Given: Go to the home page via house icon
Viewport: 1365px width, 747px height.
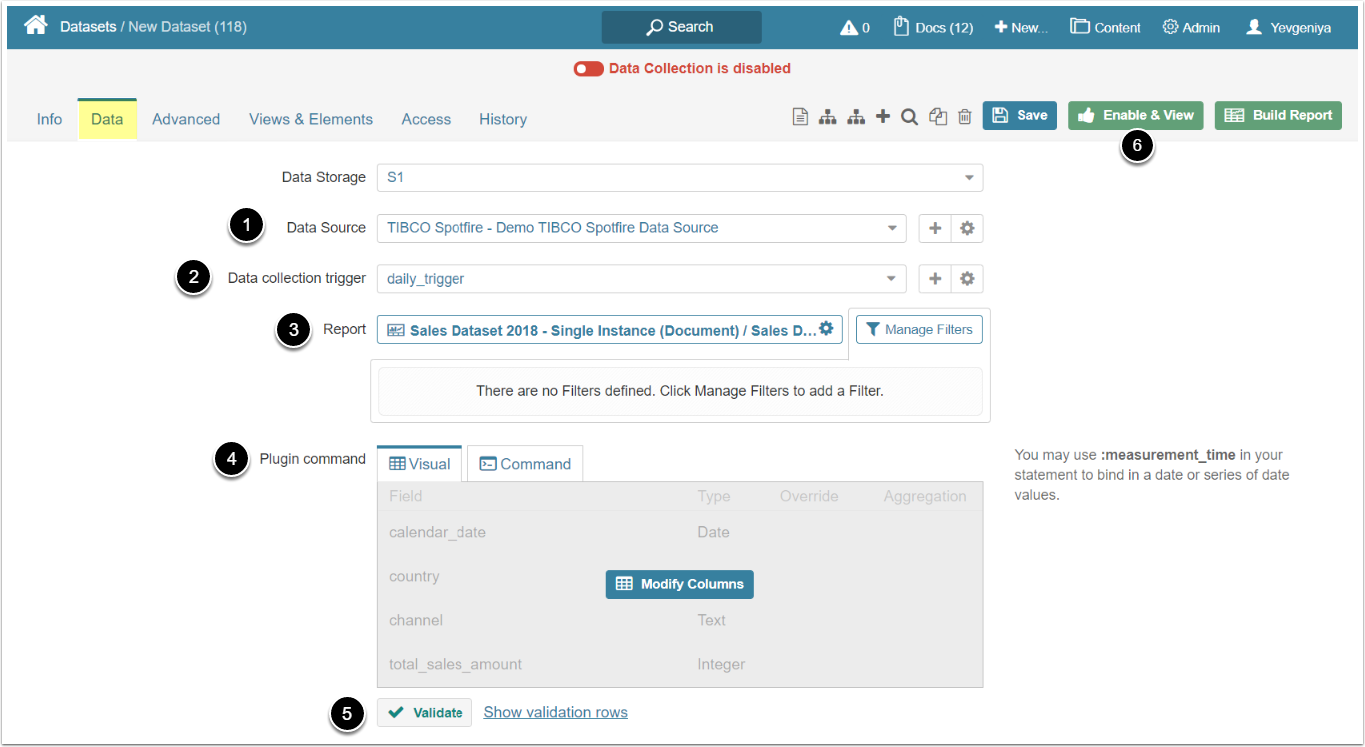Looking at the screenshot, I should [x=36, y=26].
